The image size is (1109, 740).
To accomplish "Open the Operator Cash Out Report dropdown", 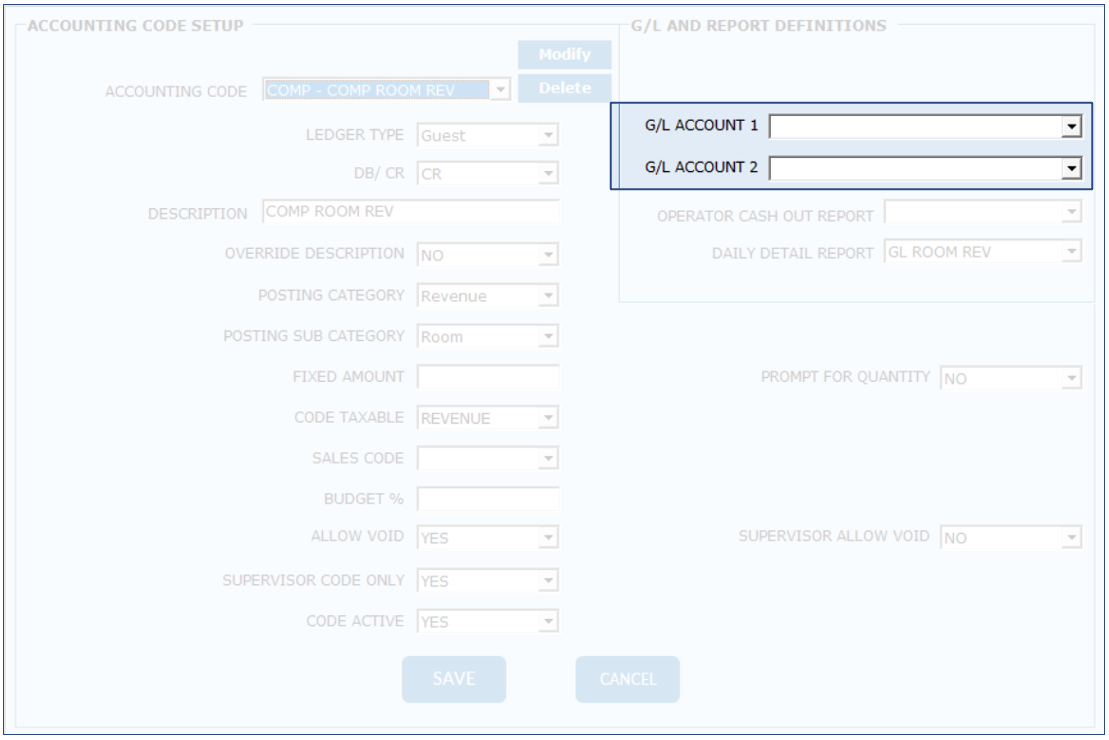I will point(1072,213).
